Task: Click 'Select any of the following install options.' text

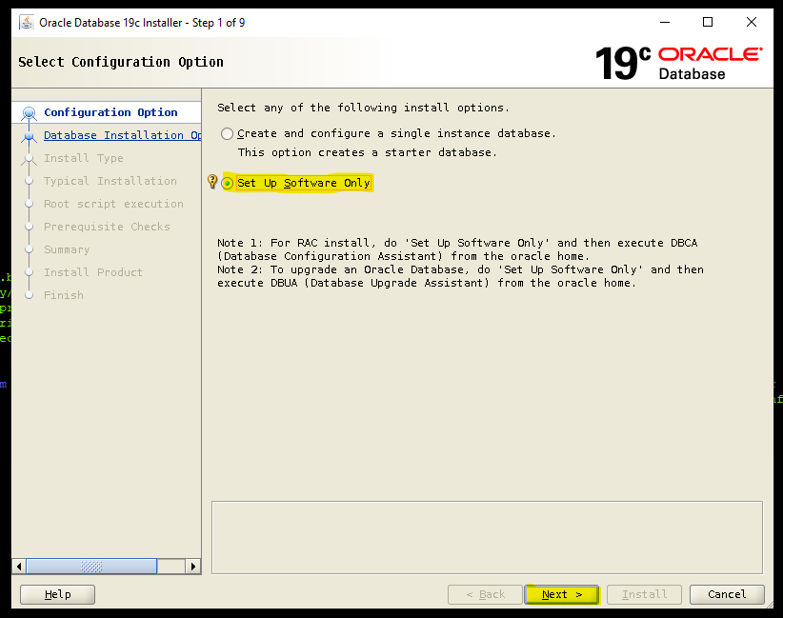Action: pos(363,108)
